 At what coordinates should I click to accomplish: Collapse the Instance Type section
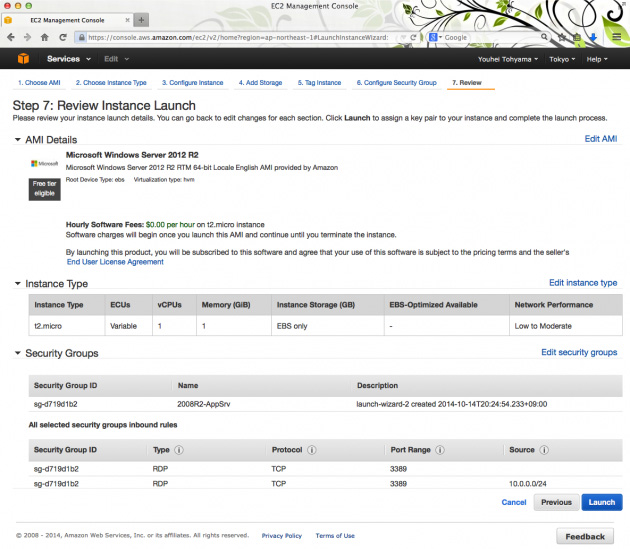coord(18,284)
